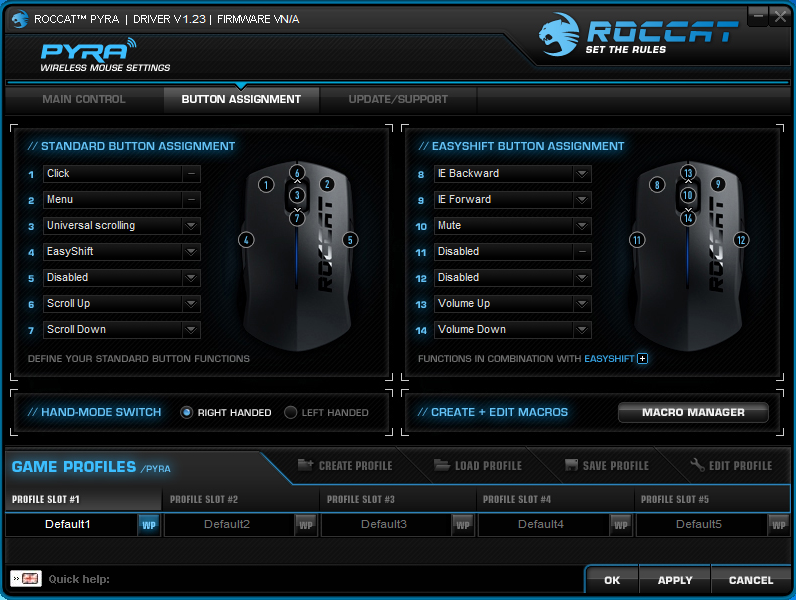Select Left Handed mode
Screen dimensions: 800x600
tap(291, 412)
